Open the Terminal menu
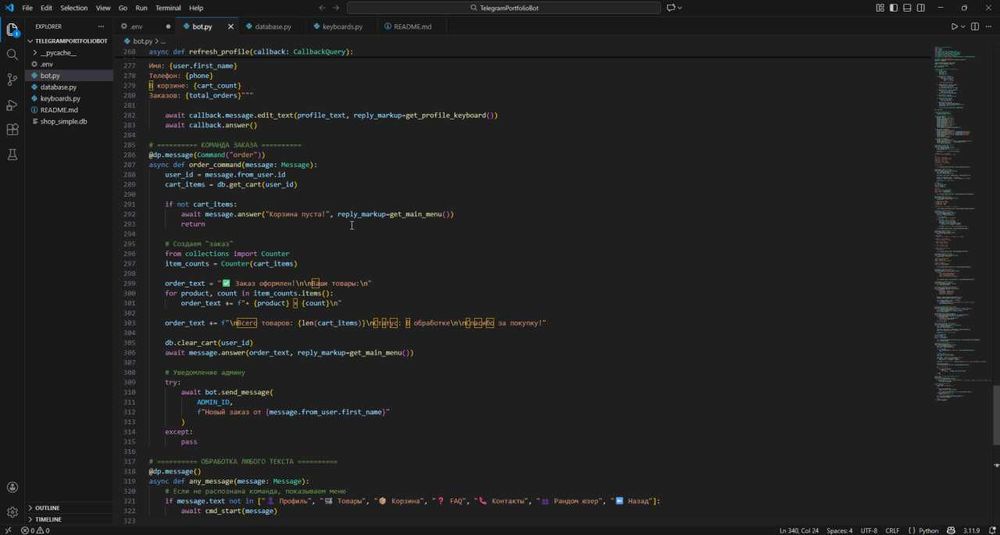The image size is (1000, 535). click(x=167, y=7)
